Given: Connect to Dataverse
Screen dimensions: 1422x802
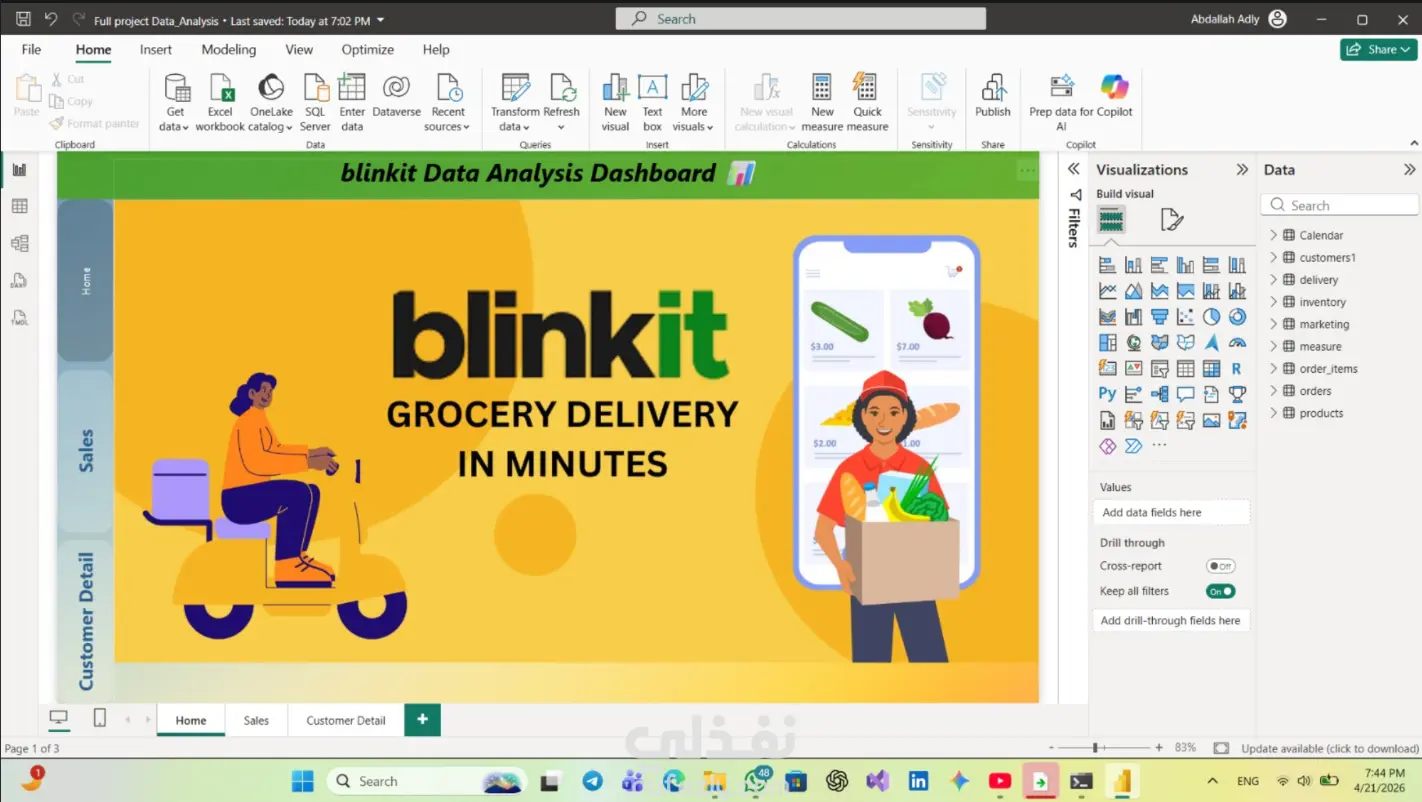Looking at the screenshot, I should click(396, 96).
